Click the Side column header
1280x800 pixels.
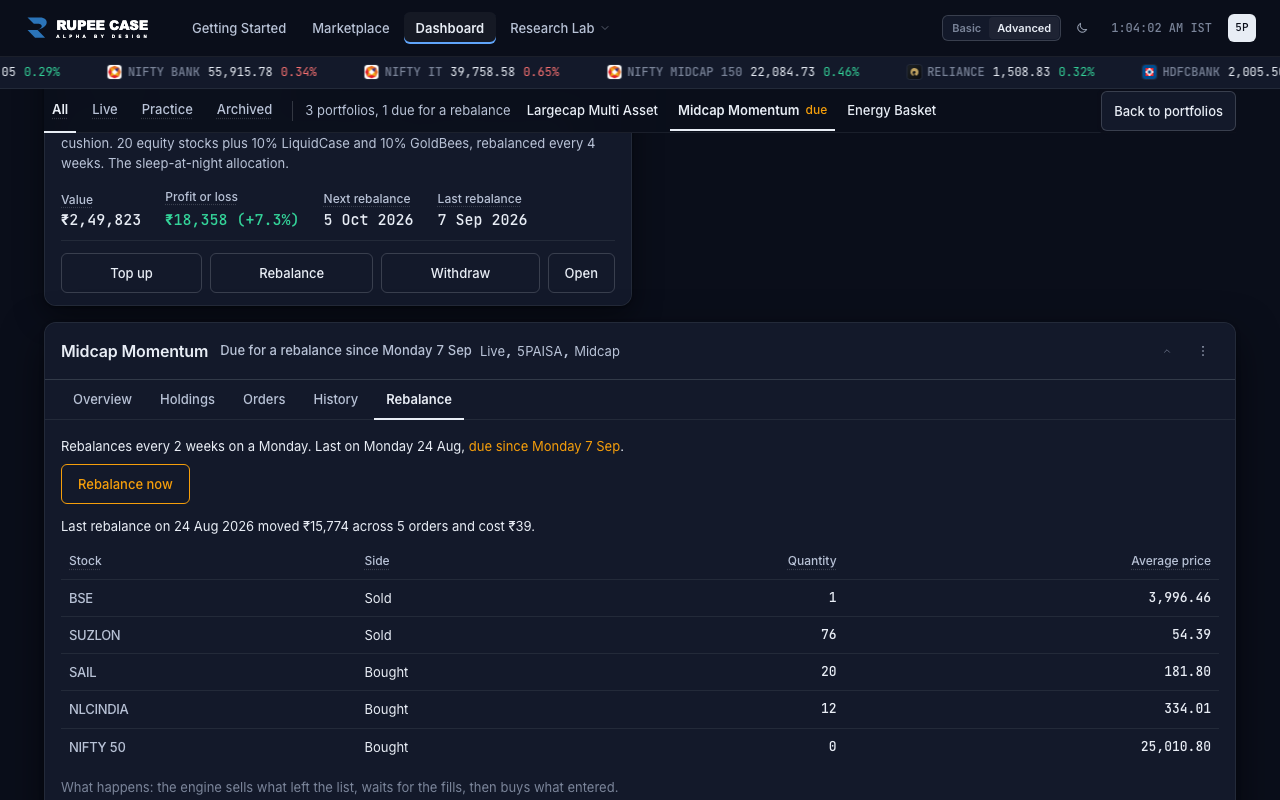click(377, 561)
